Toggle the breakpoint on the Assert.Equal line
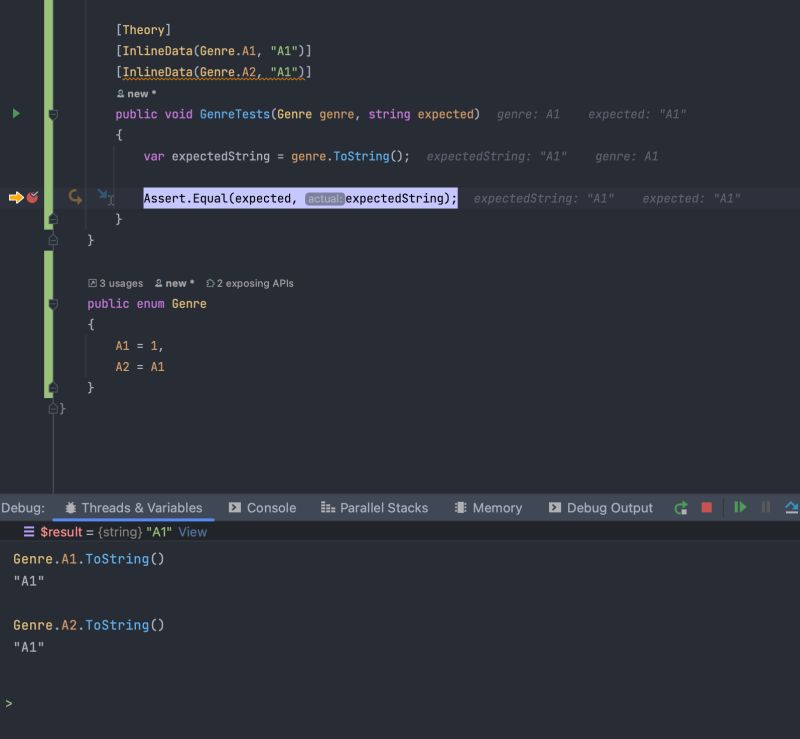 pos(32,198)
